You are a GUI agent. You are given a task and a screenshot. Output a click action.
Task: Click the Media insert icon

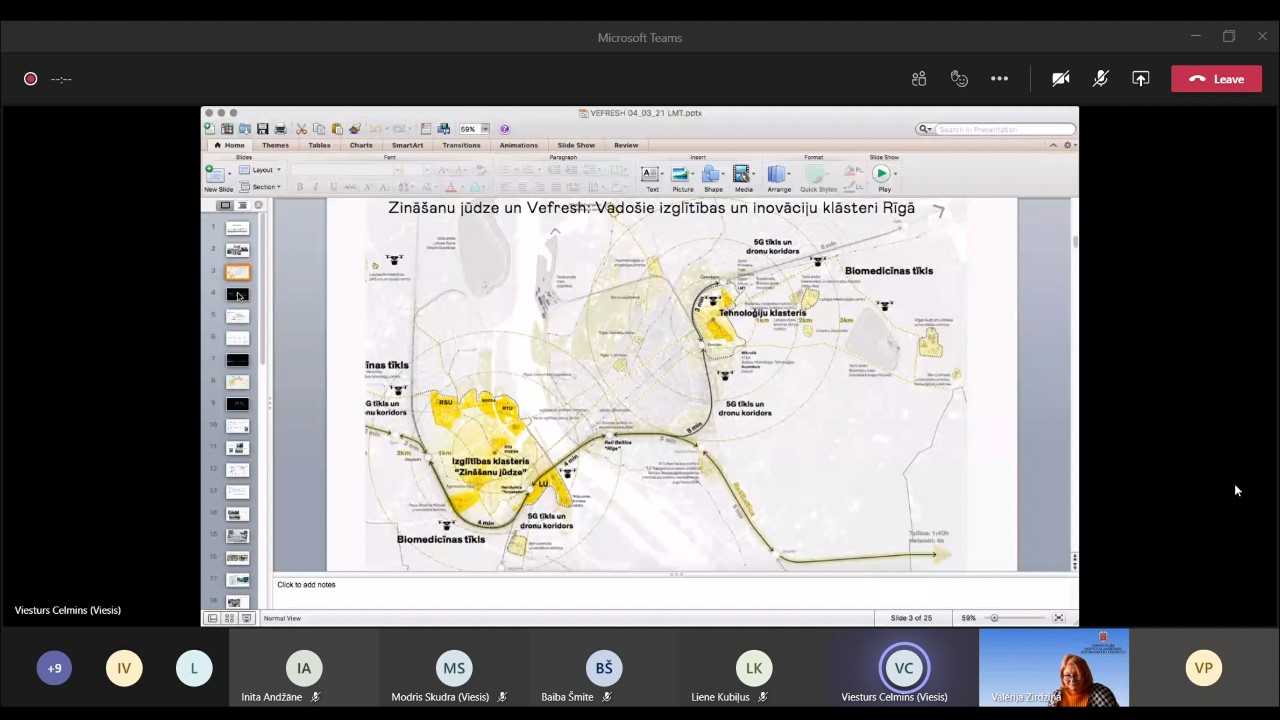point(743,176)
